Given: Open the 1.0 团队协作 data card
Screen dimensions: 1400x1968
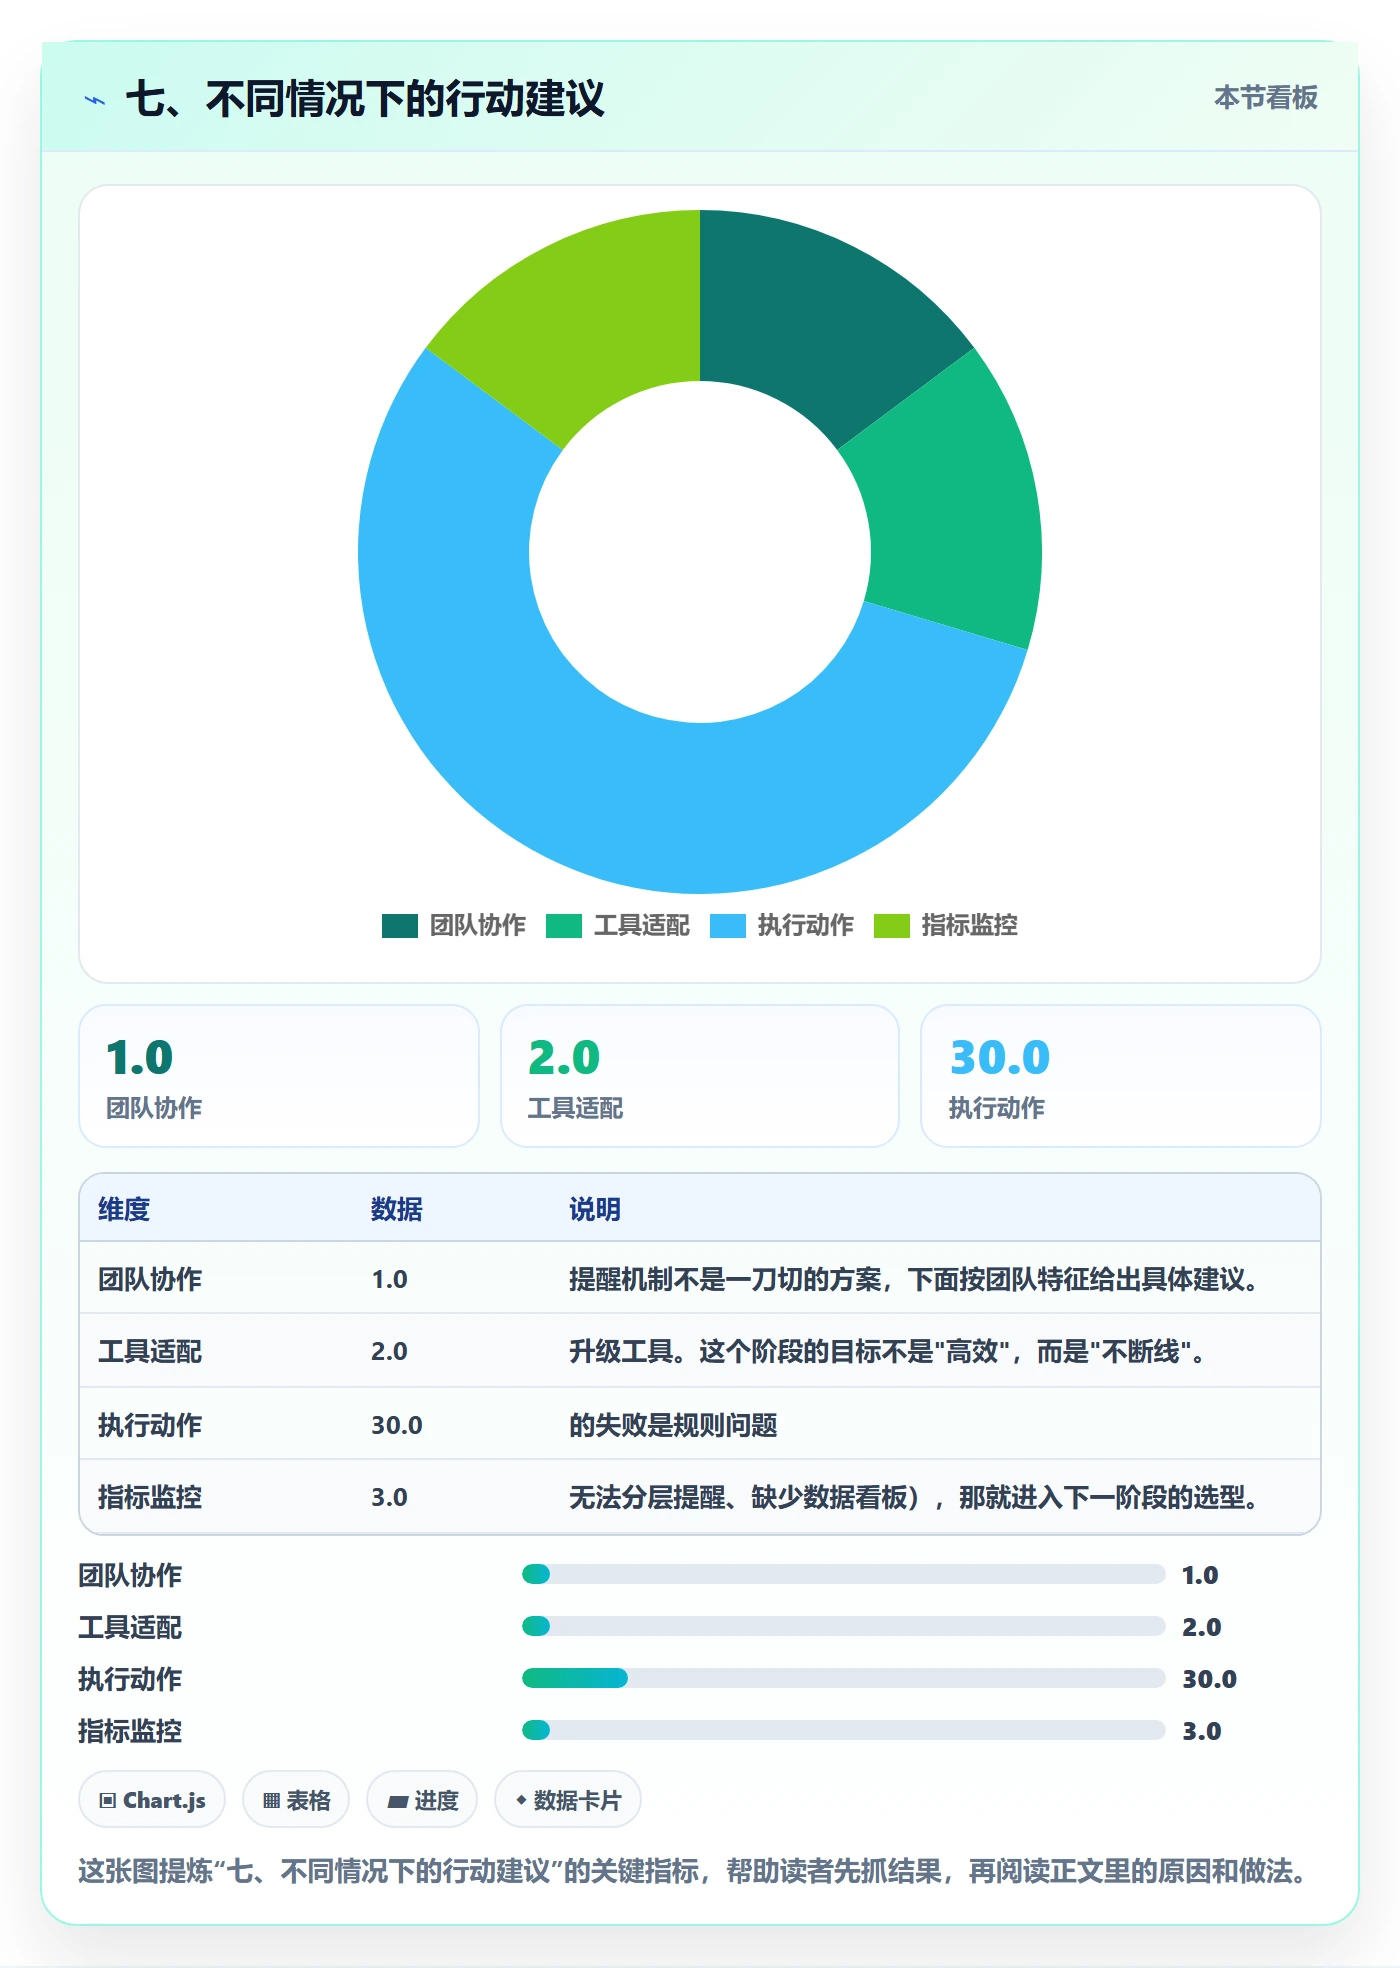Looking at the screenshot, I should 279,1076.
